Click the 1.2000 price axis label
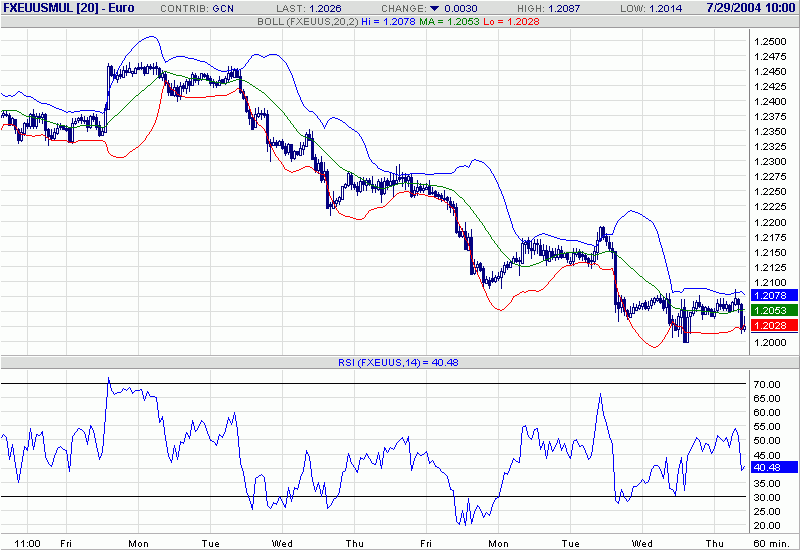The height and width of the screenshot is (550, 800). pyautogui.click(x=770, y=343)
